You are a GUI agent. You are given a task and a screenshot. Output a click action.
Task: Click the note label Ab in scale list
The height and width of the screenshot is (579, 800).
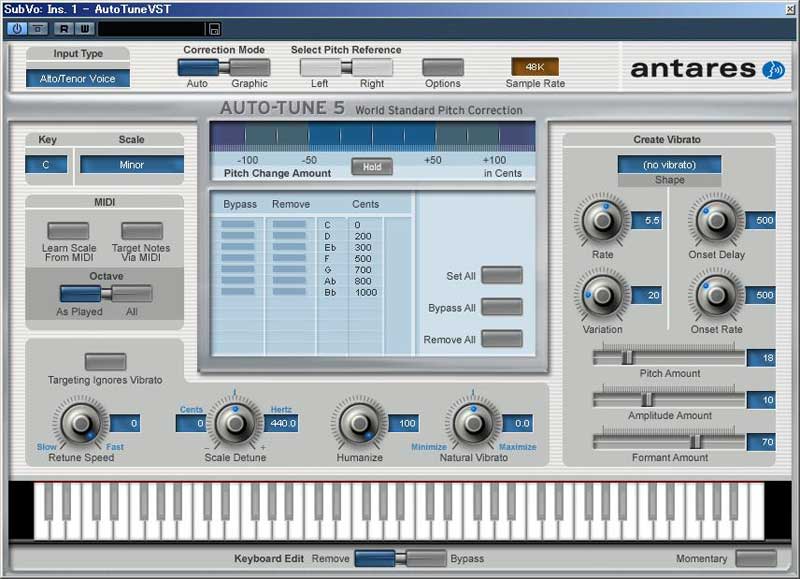[330, 281]
